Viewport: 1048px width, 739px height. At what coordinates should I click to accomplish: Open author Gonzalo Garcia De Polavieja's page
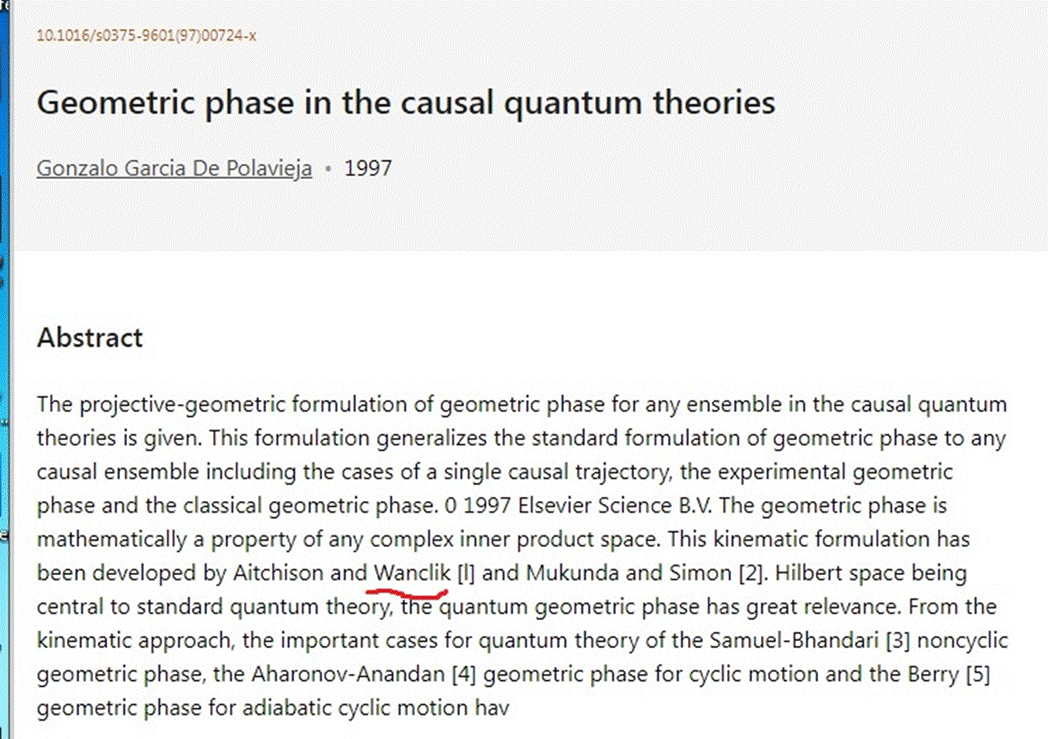(x=174, y=168)
